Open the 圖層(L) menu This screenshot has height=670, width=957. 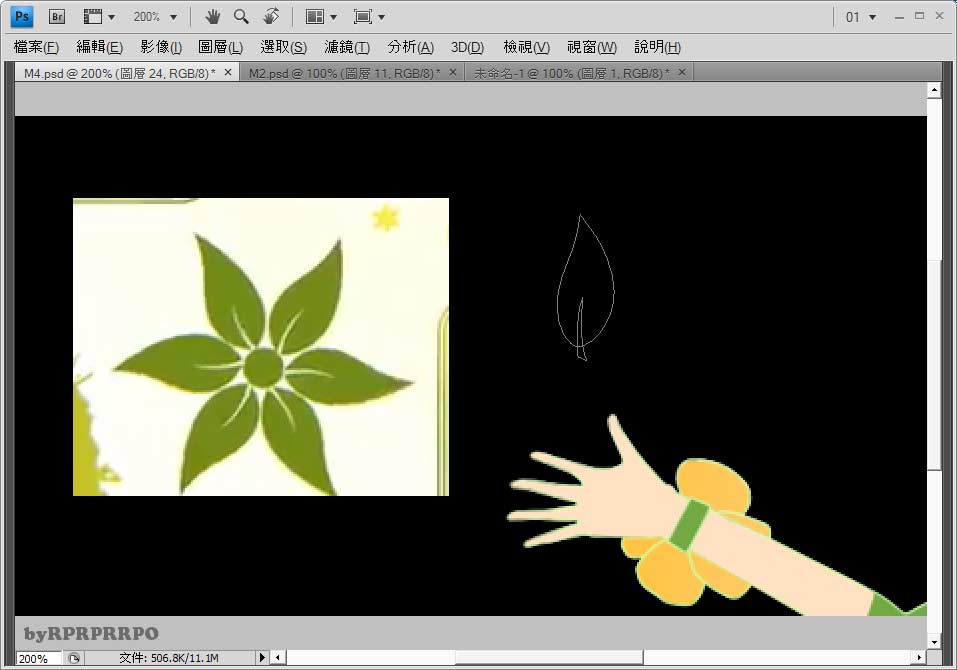pos(220,47)
